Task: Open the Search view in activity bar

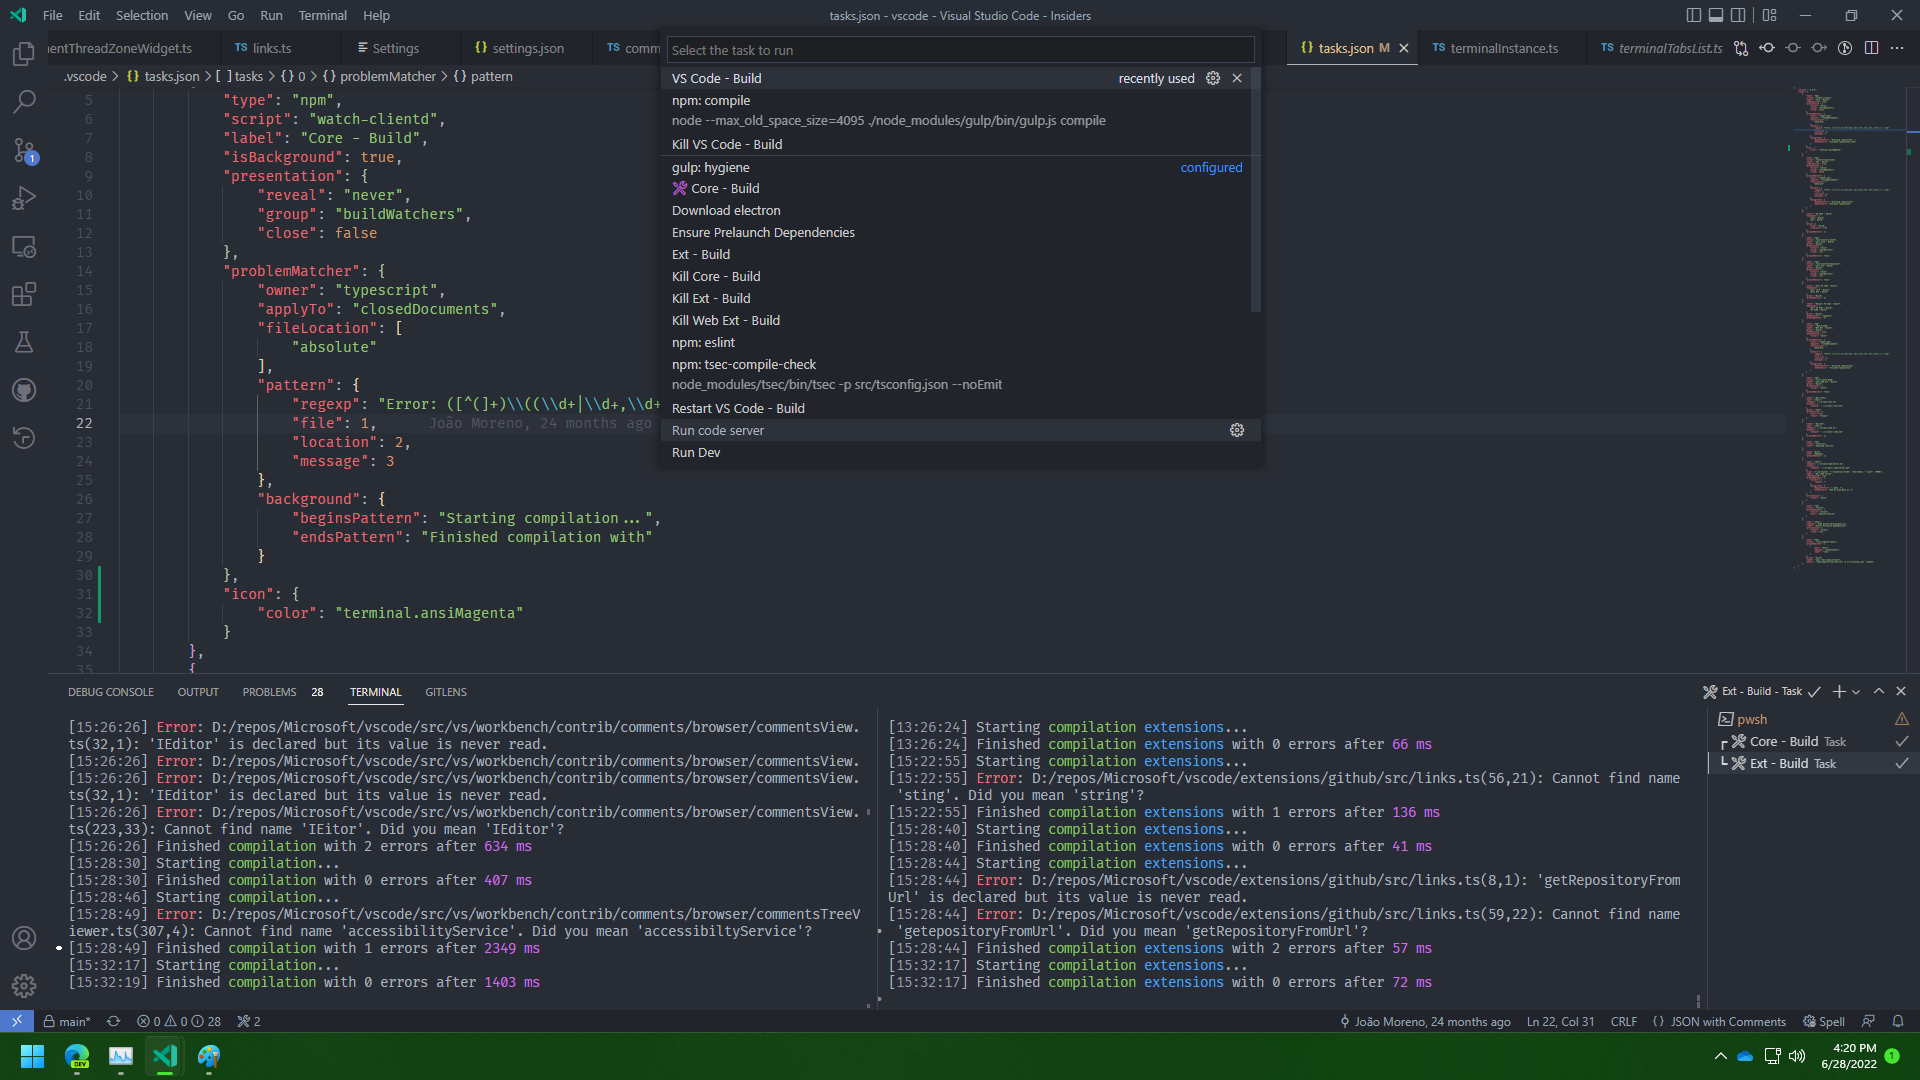Action: (24, 102)
